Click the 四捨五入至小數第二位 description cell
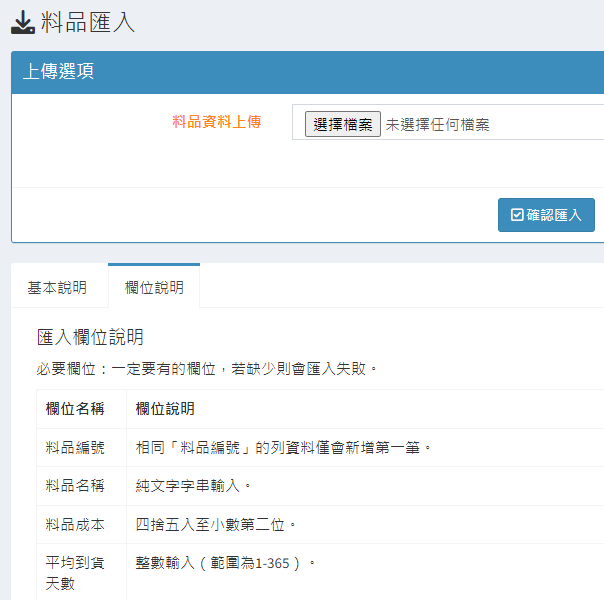Screen dimensions: 604x600 coord(217,524)
